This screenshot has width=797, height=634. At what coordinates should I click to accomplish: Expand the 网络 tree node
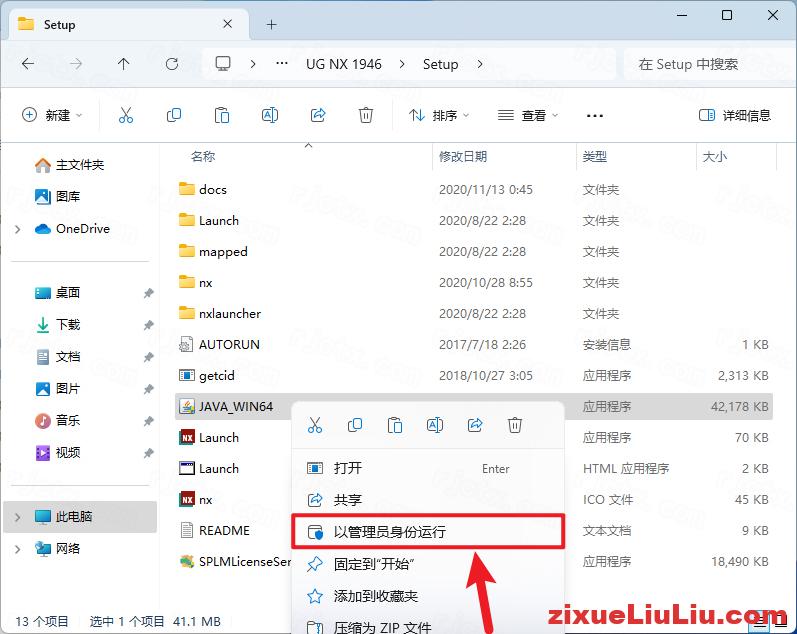[18, 549]
